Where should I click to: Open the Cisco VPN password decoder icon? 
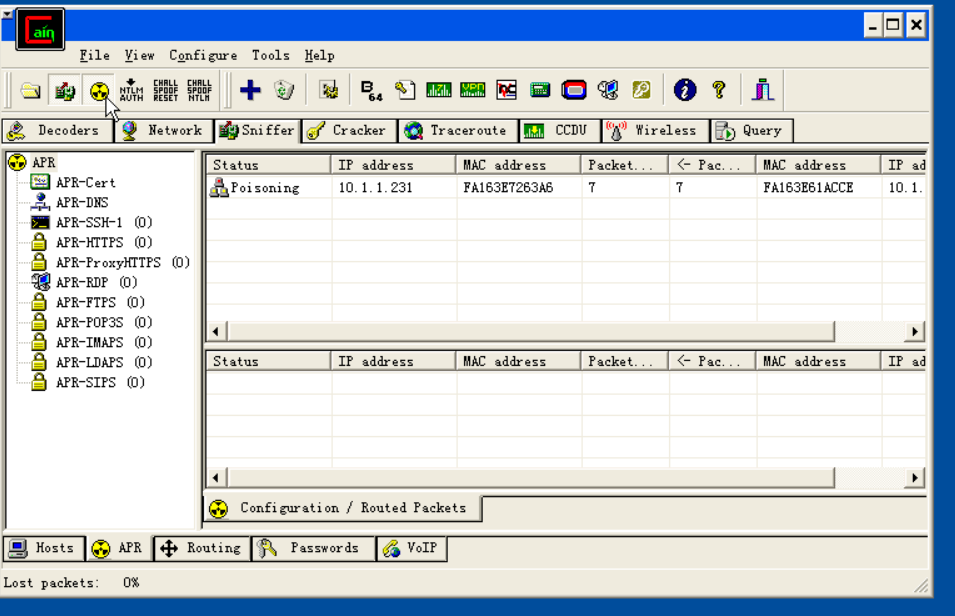(473, 90)
